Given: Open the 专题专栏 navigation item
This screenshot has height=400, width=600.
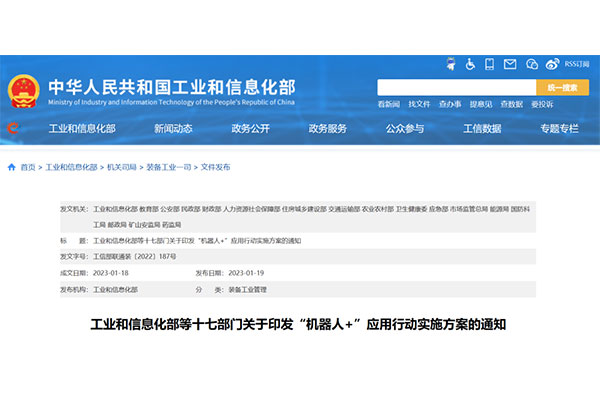Looking at the screenshot, I should click(x=559, y=129).
